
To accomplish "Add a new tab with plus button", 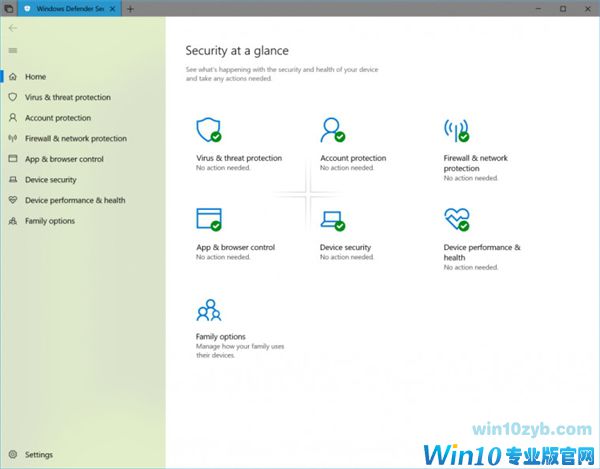I will [x=130, y=9].
